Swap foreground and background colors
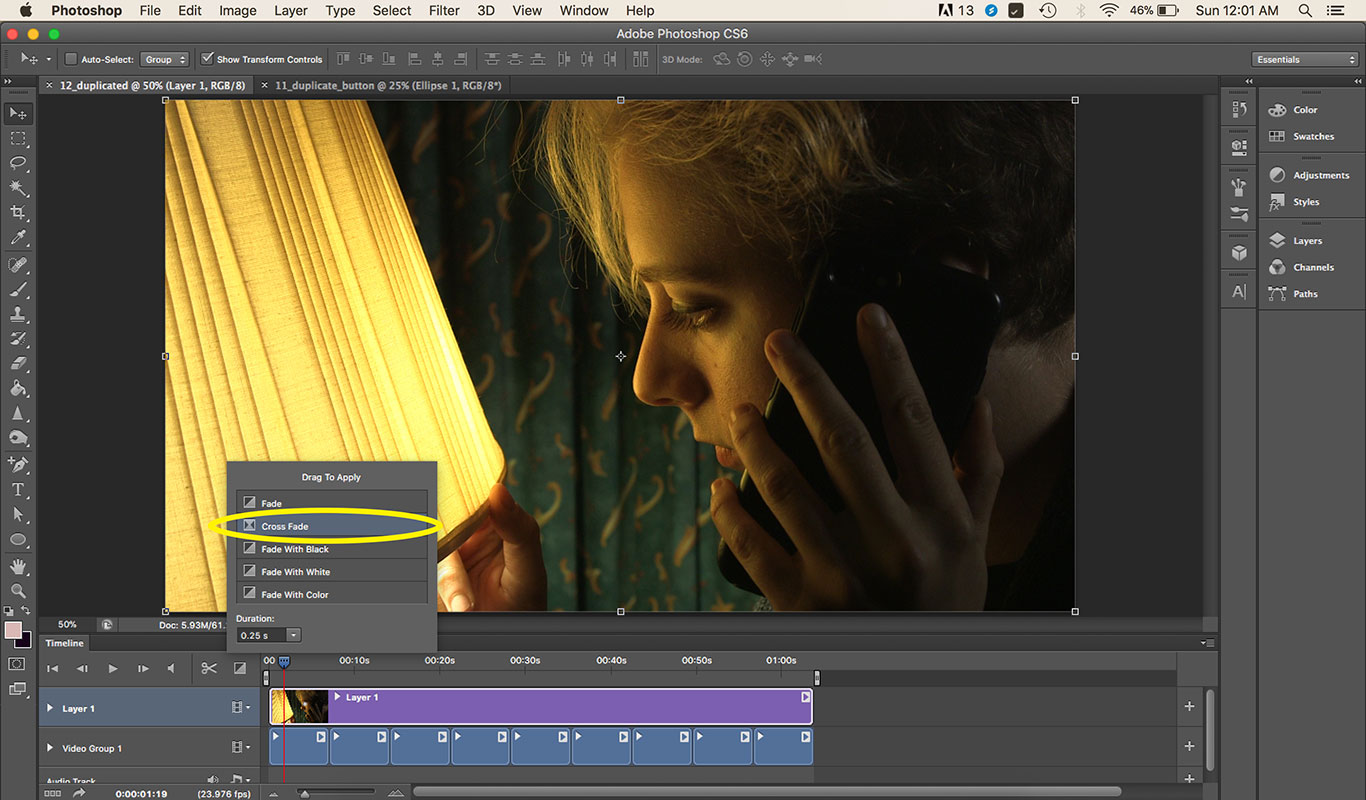 (x=27, y=610)
